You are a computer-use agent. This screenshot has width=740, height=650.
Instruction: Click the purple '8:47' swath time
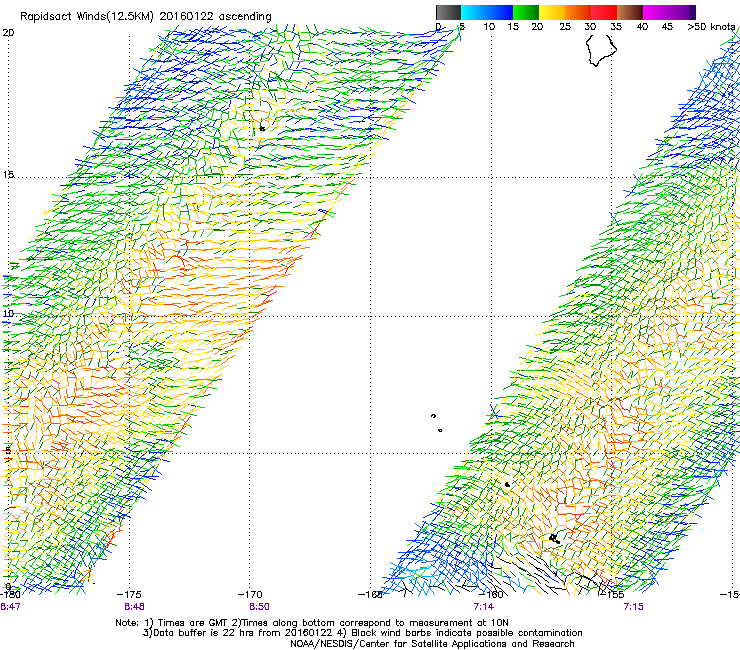click(x=10, y=607)
